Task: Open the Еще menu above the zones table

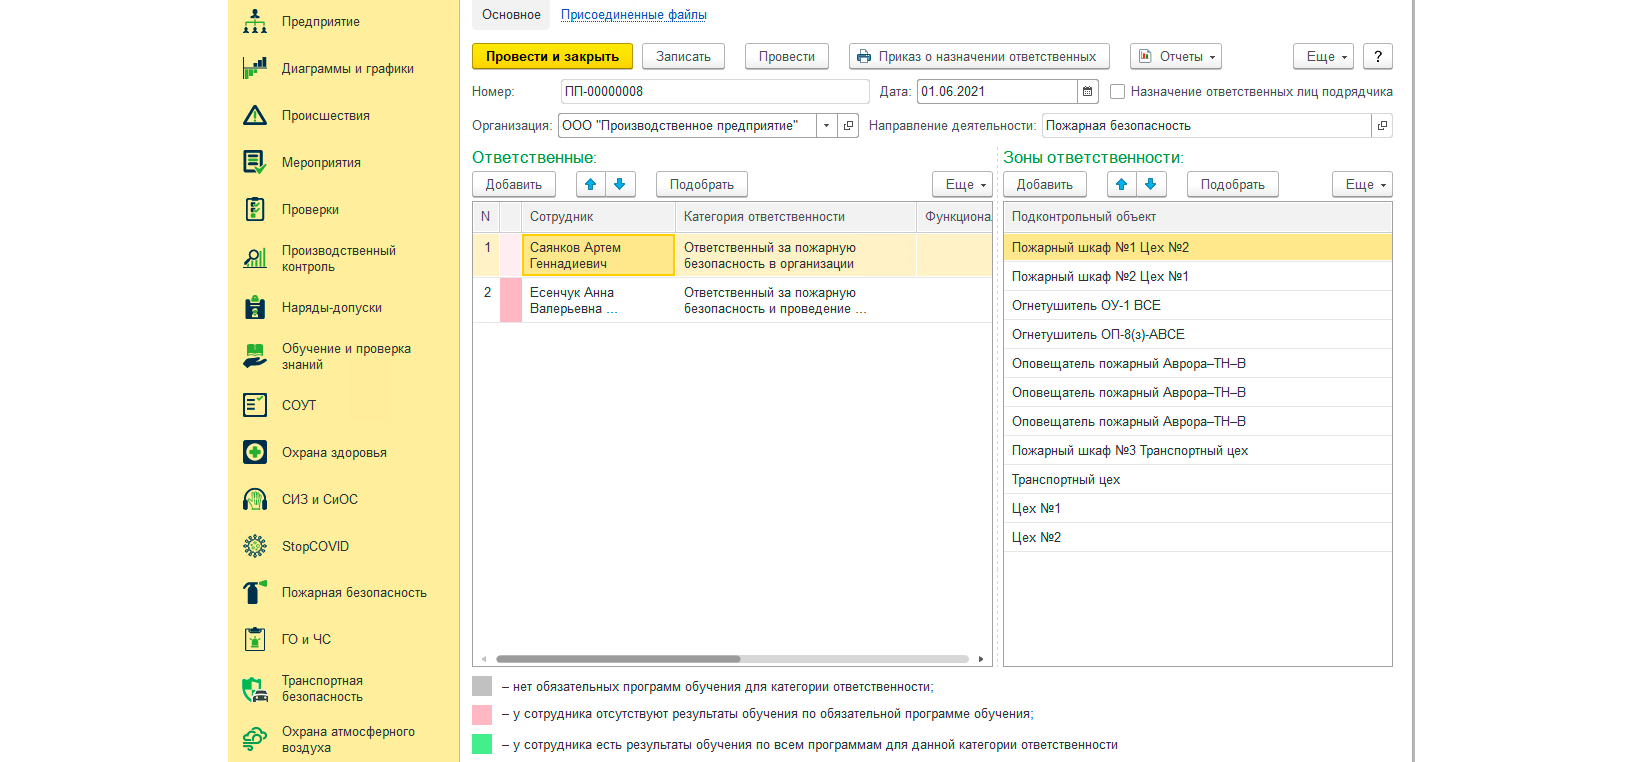Action: 1362,185
